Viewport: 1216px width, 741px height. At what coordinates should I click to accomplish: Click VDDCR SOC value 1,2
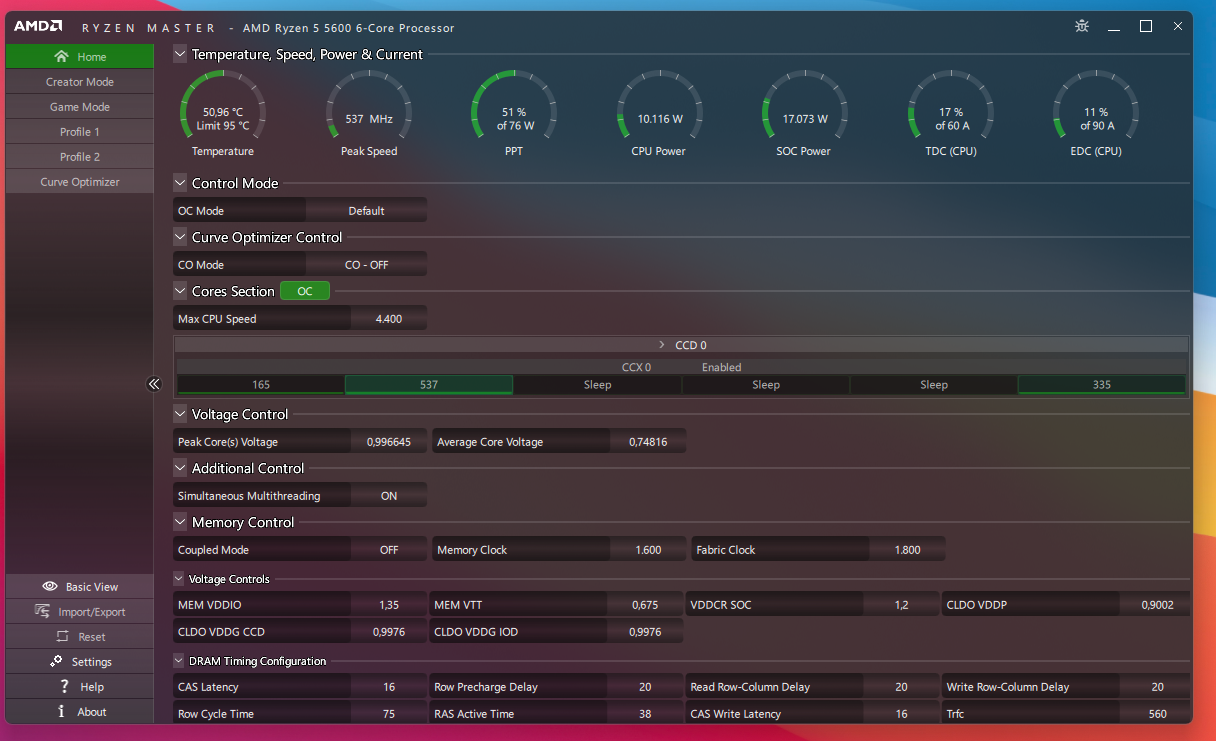[901, 605]
